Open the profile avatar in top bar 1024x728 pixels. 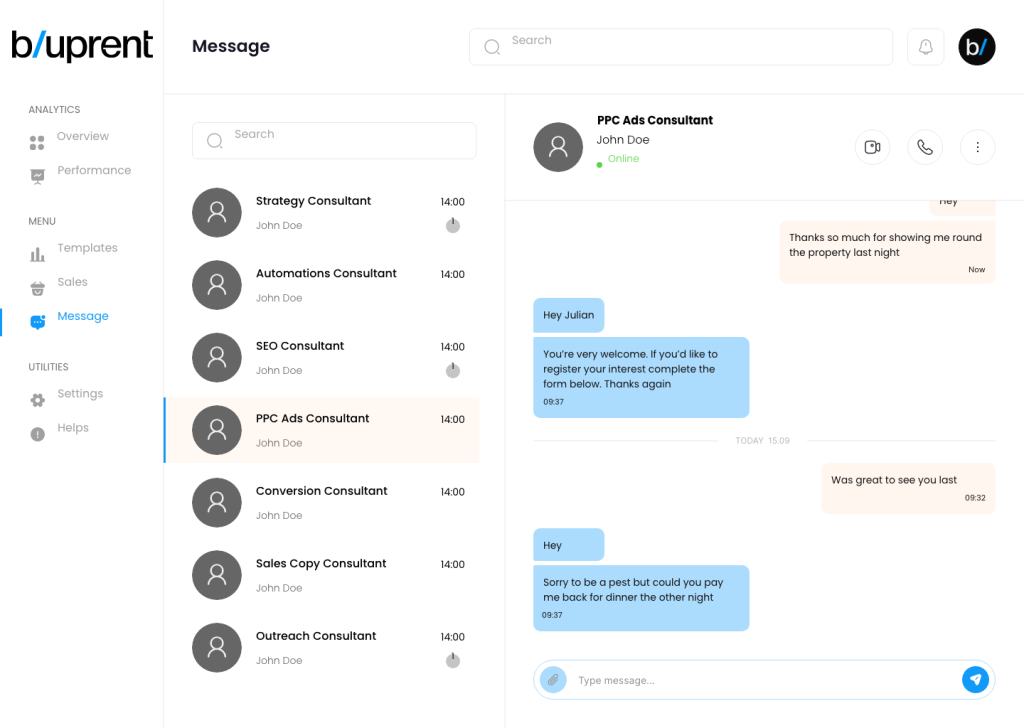pos(977,47)
